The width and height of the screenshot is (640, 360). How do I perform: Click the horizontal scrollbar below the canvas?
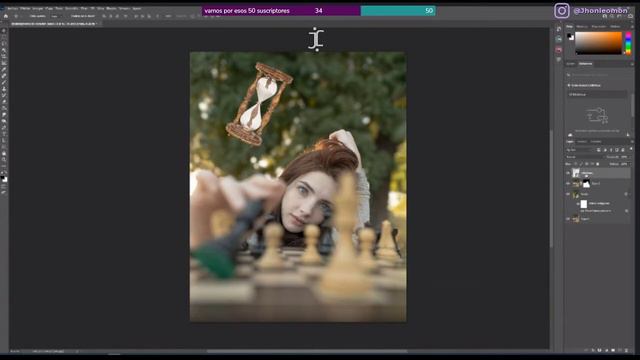[307, 351]
